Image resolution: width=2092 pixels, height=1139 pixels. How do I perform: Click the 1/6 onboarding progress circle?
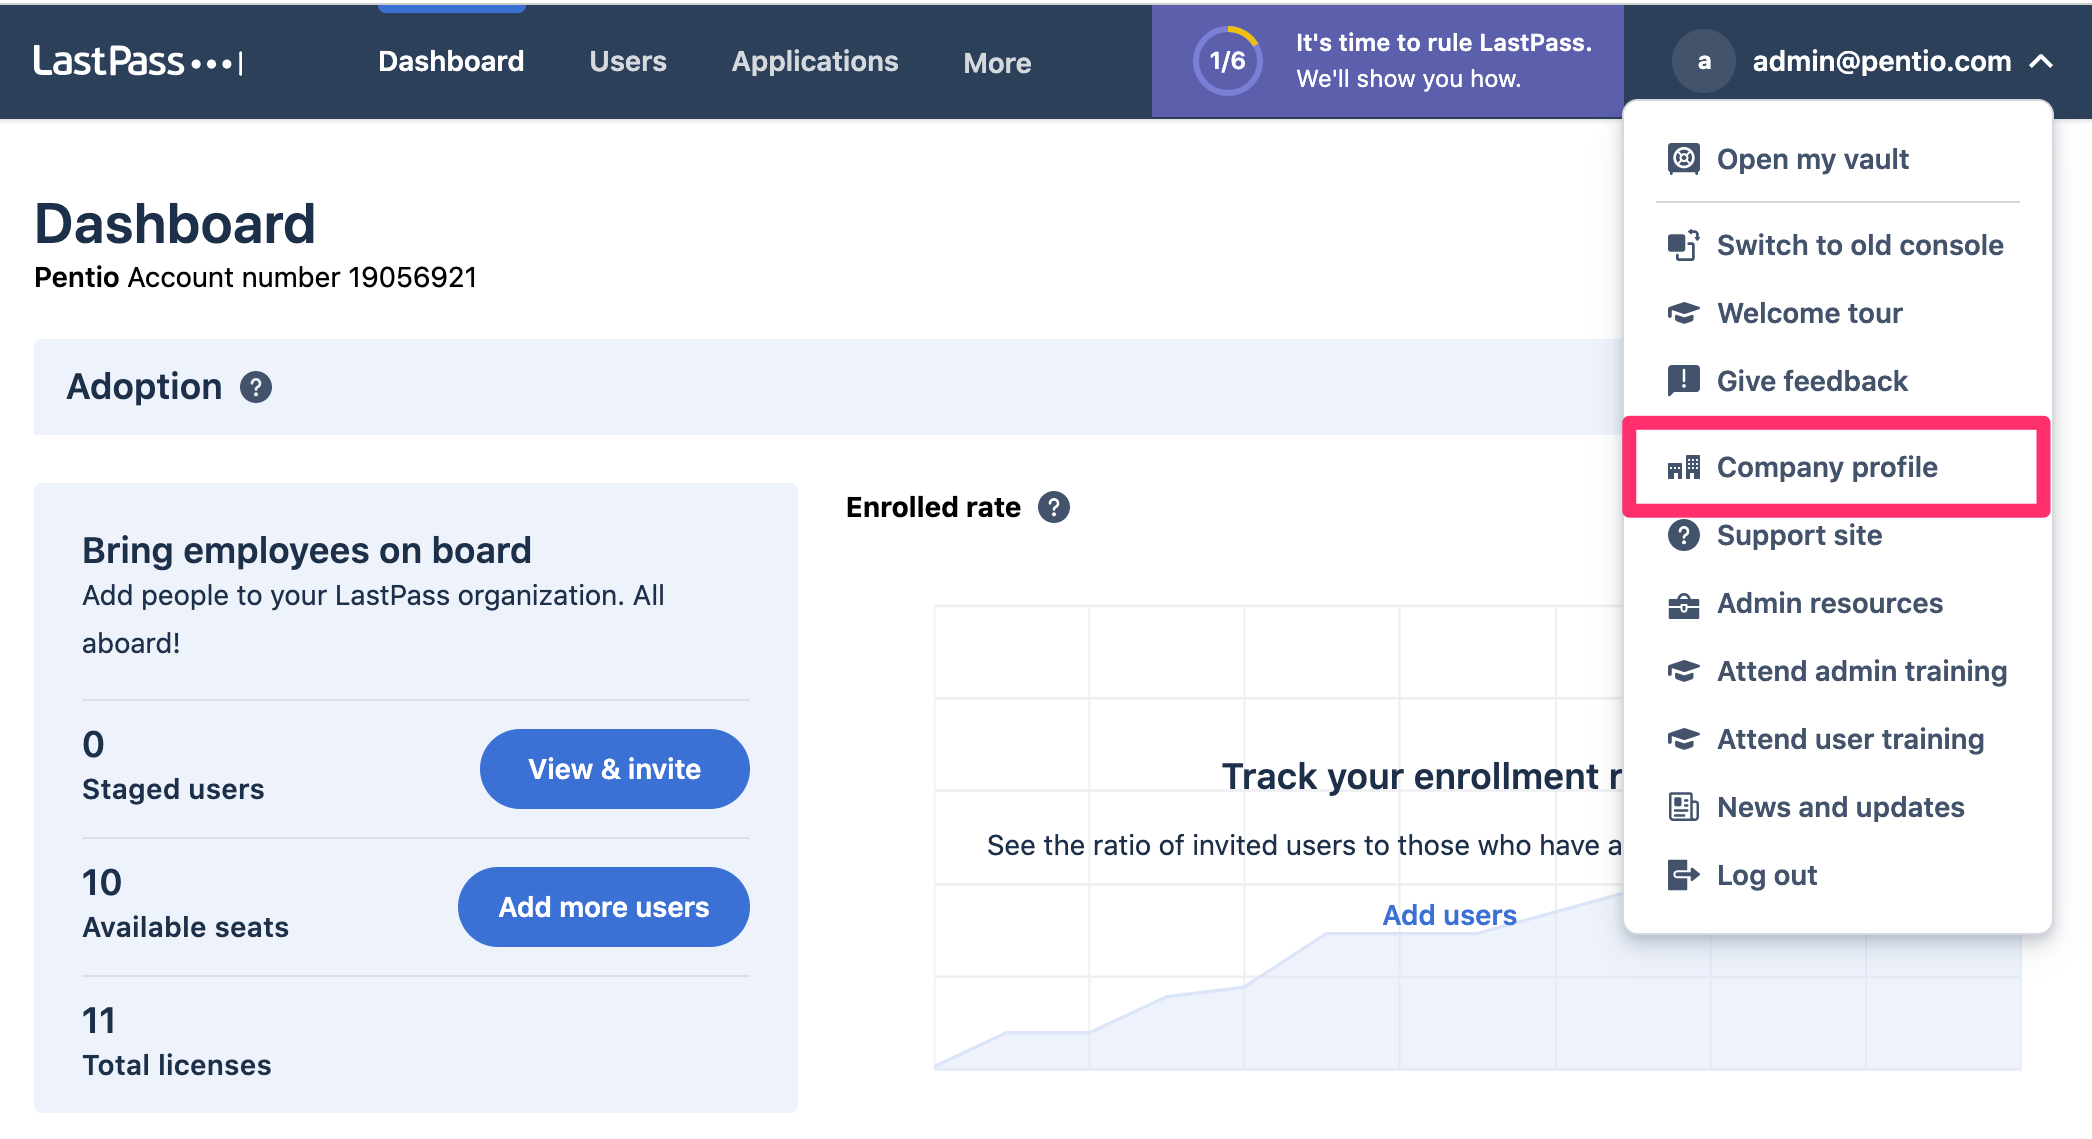tap(1228, 61)
